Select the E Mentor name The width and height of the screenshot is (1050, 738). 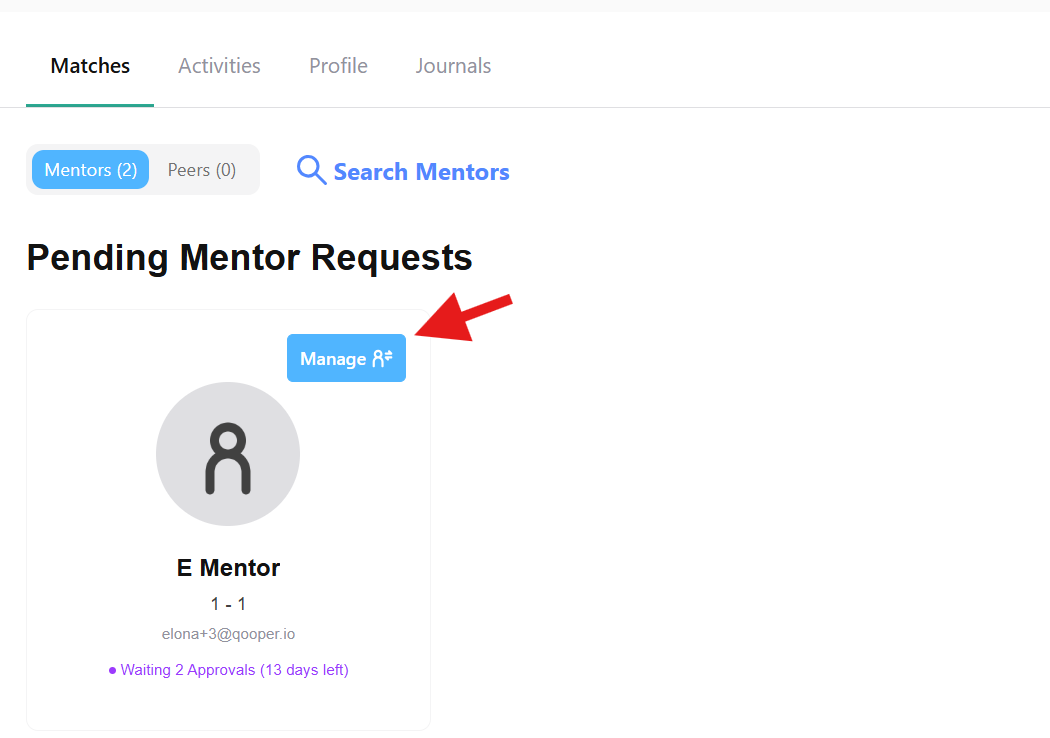point(228,568)
